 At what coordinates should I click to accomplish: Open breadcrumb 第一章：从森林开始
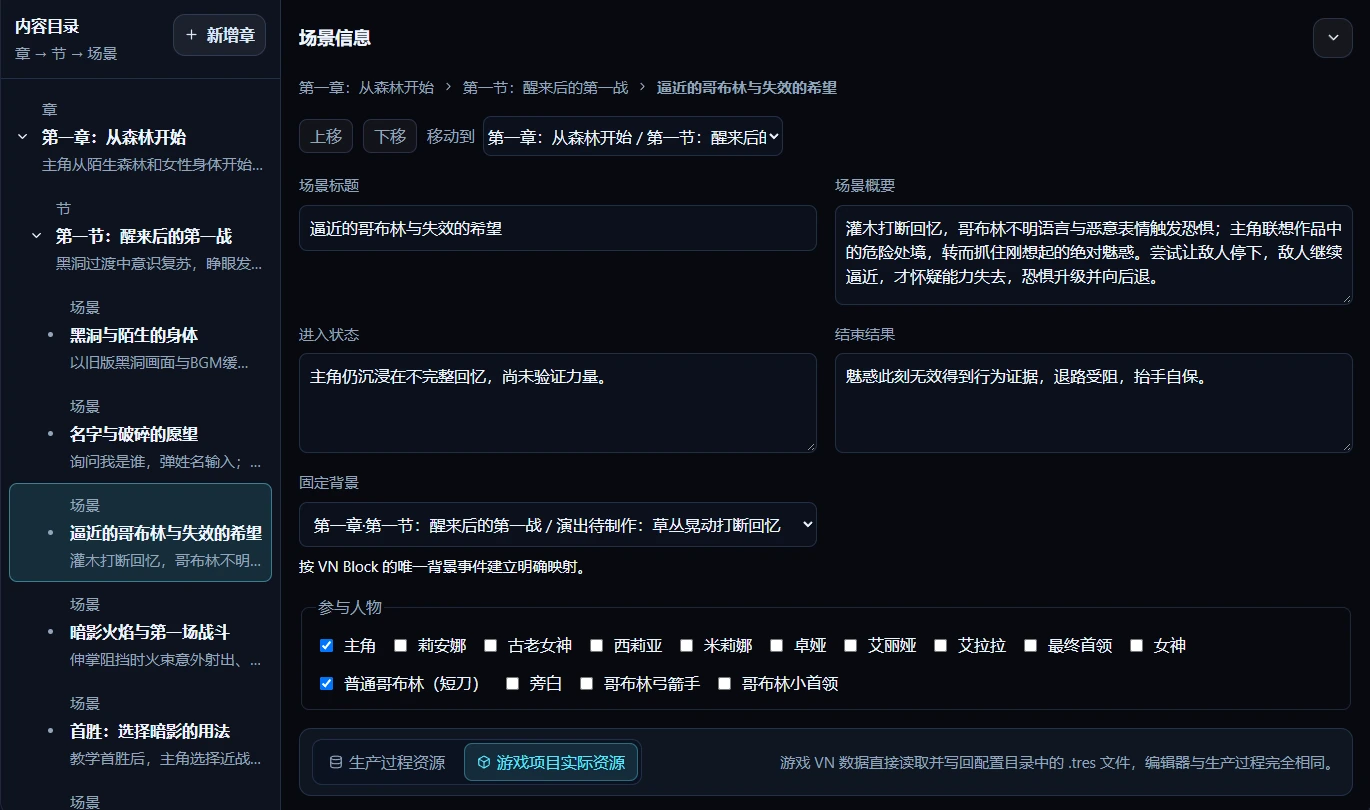pos(366,88)
